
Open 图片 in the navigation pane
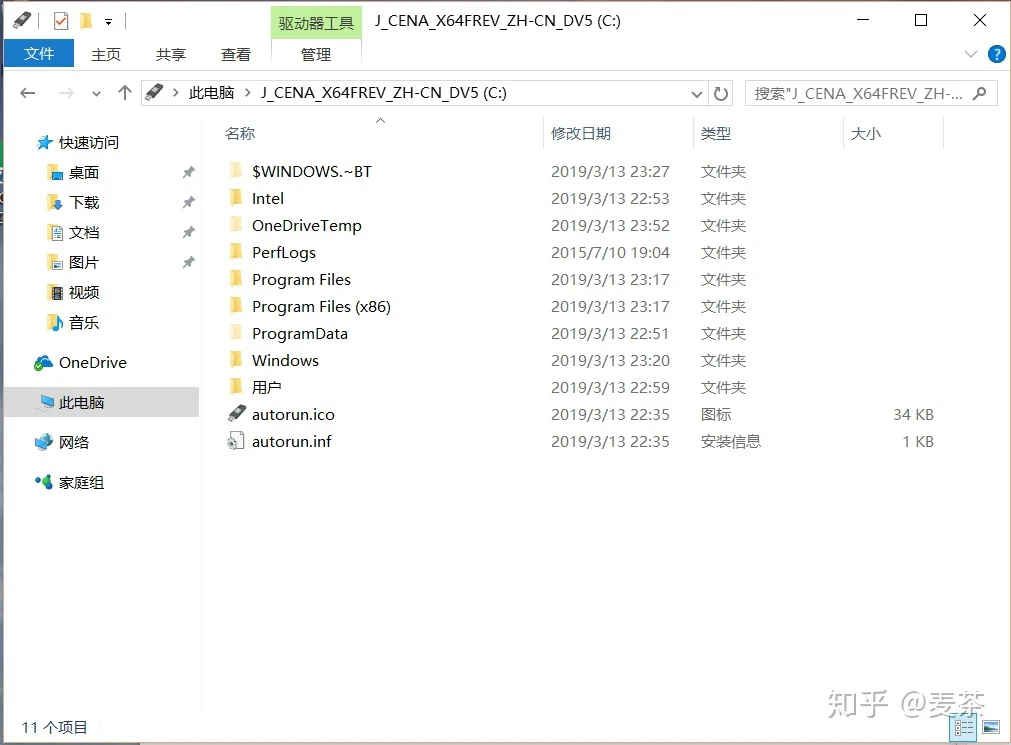[83, 263]
